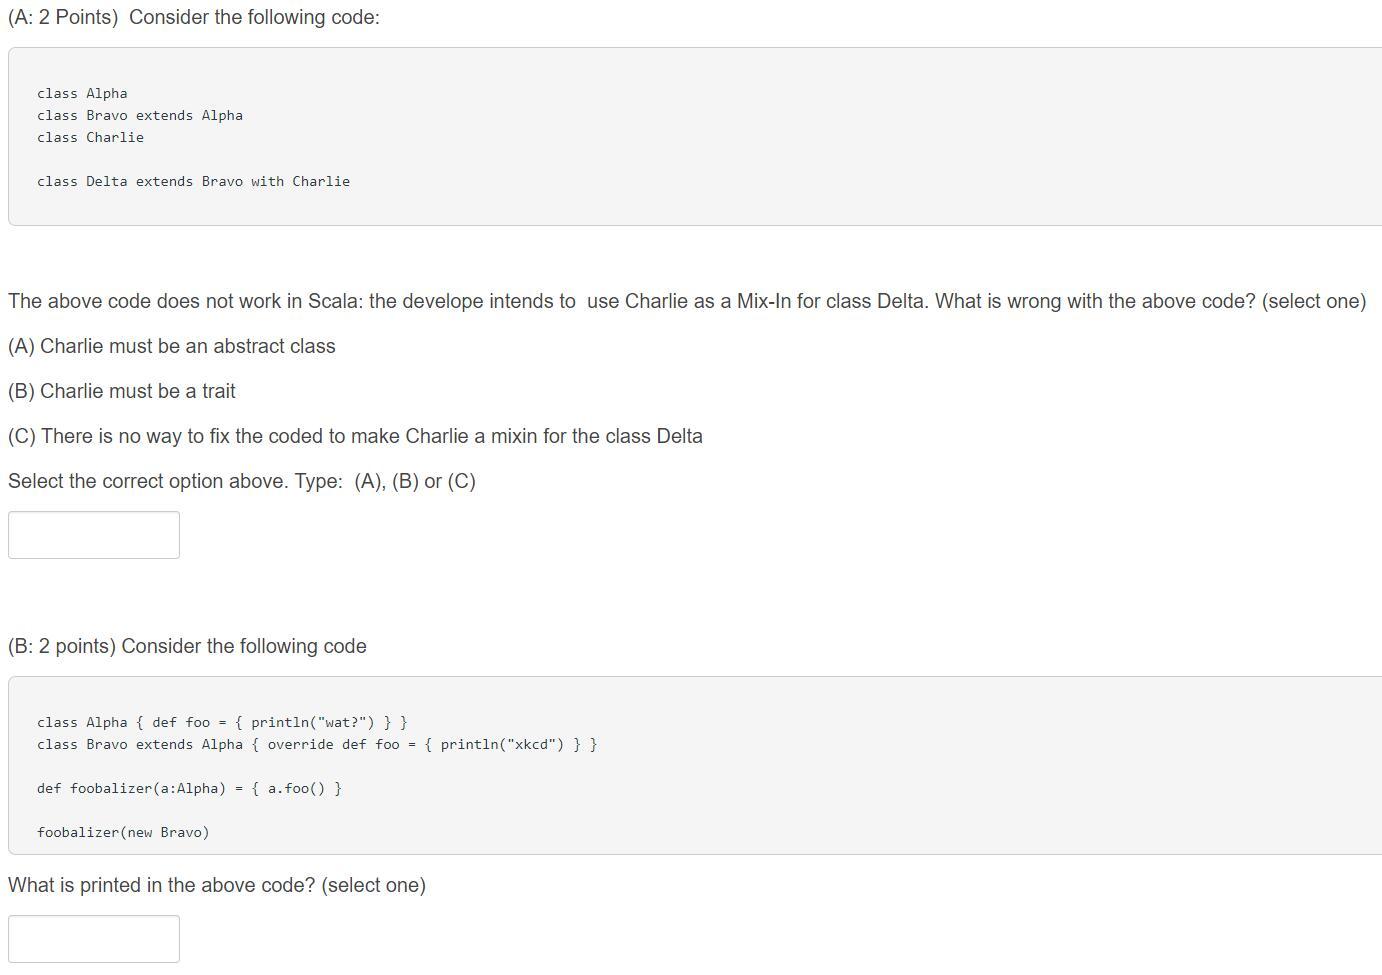Click the question What is printed in the above code?
1382x975 pixels.
[x=216, y=885]
